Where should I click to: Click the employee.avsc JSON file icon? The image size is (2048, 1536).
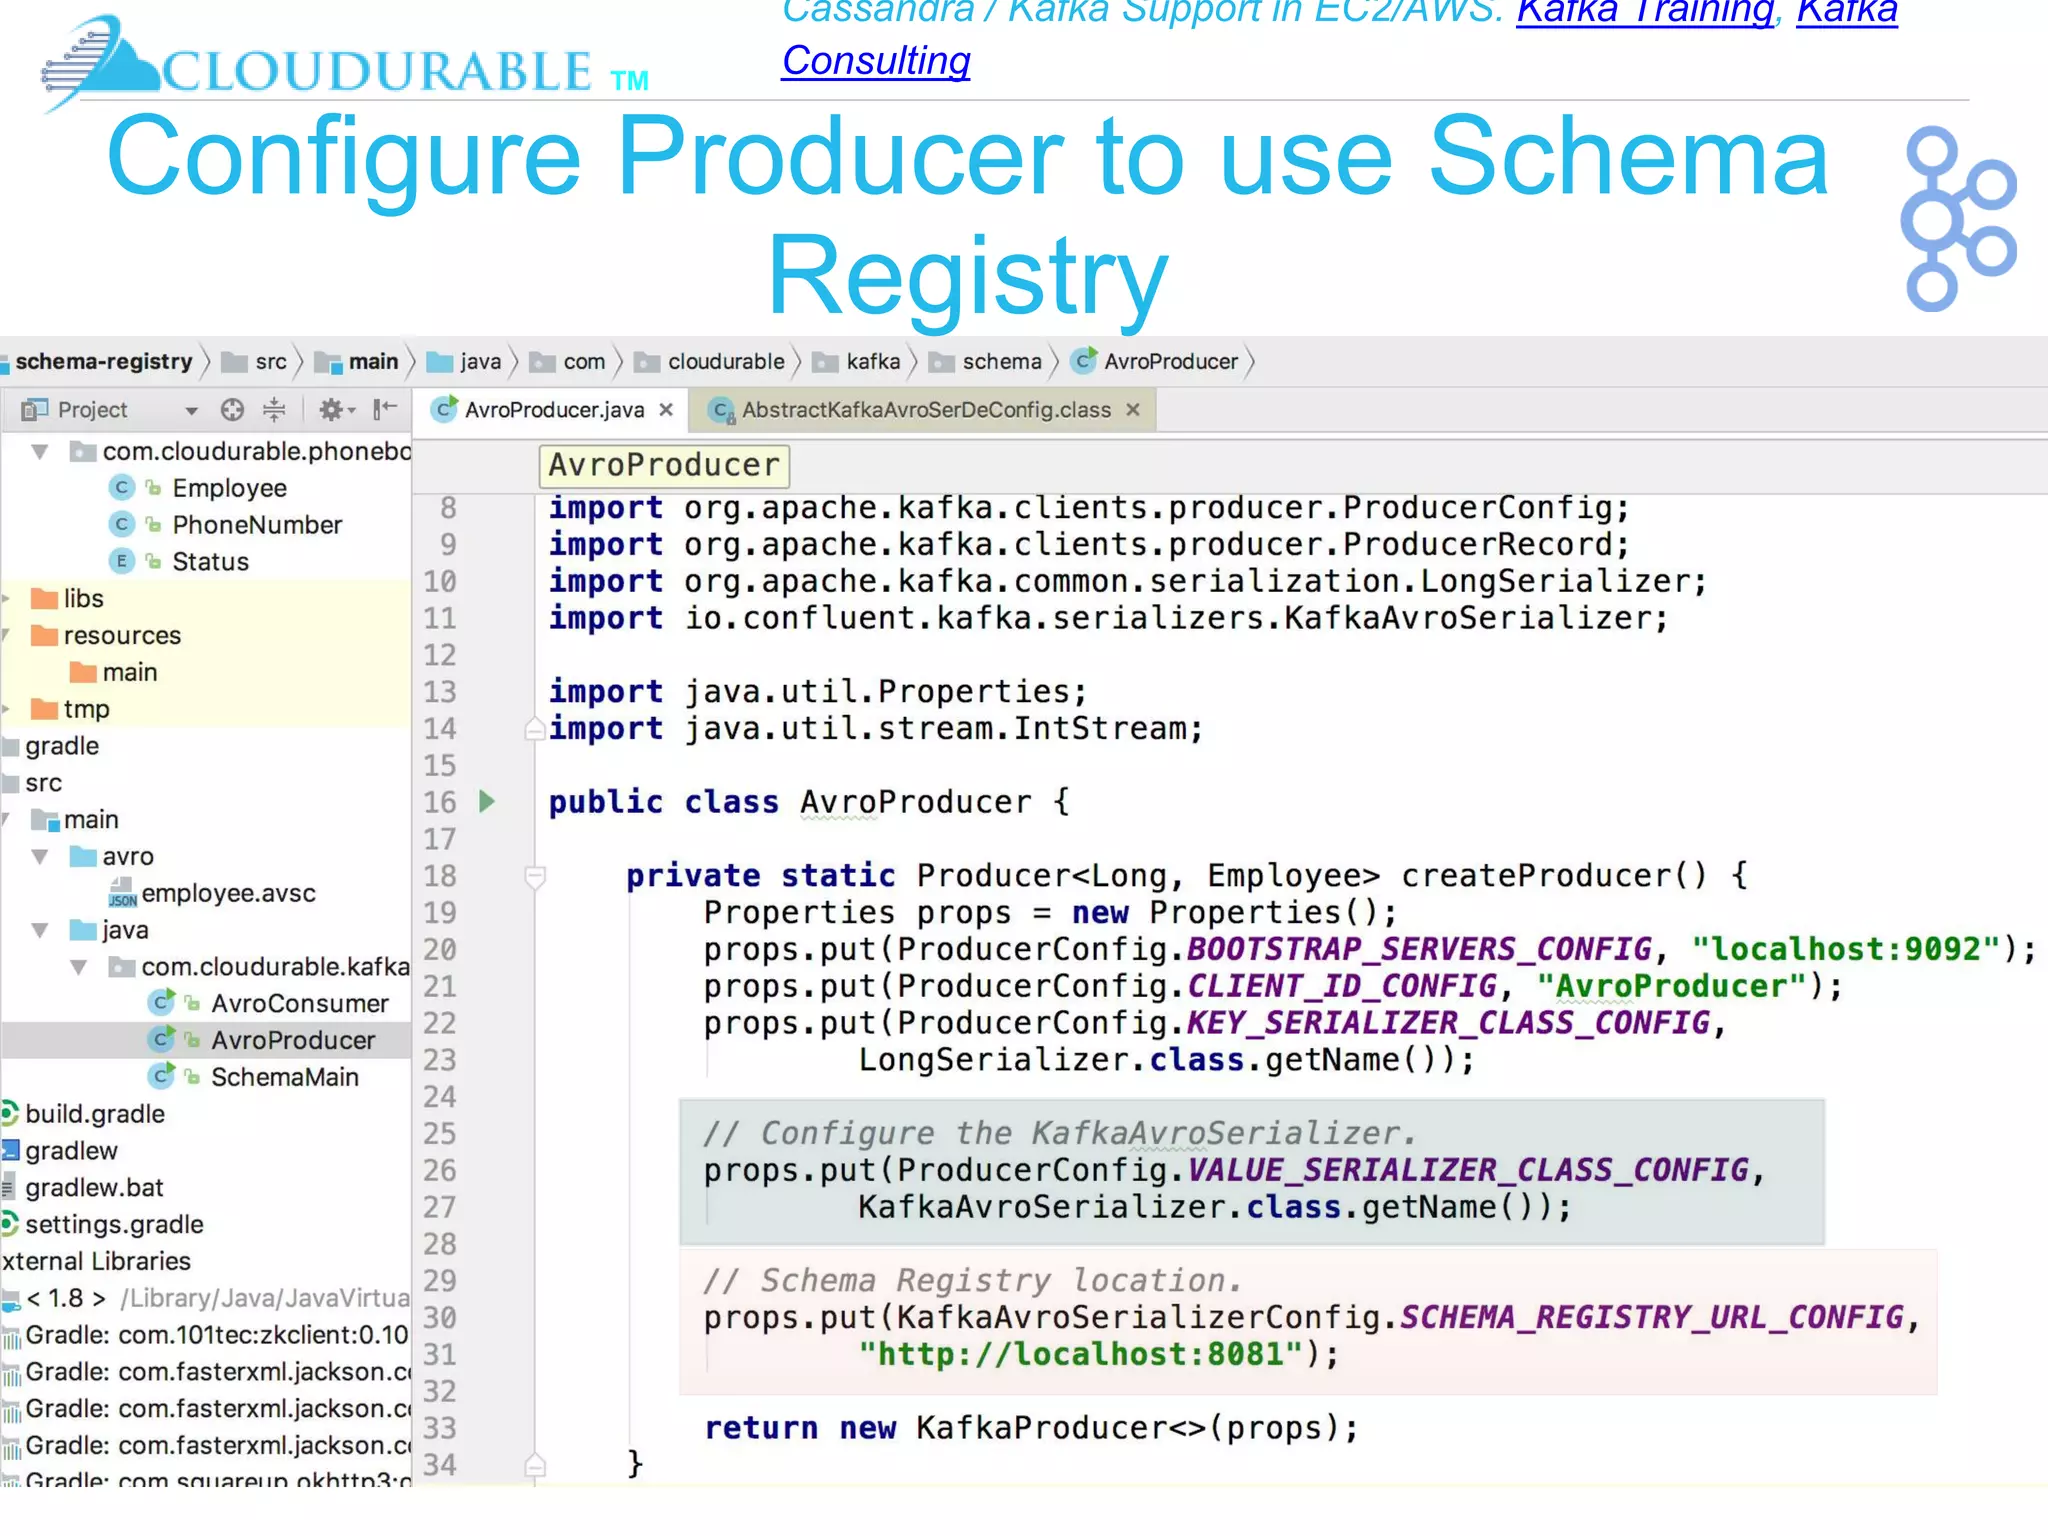tap(122, 893)
